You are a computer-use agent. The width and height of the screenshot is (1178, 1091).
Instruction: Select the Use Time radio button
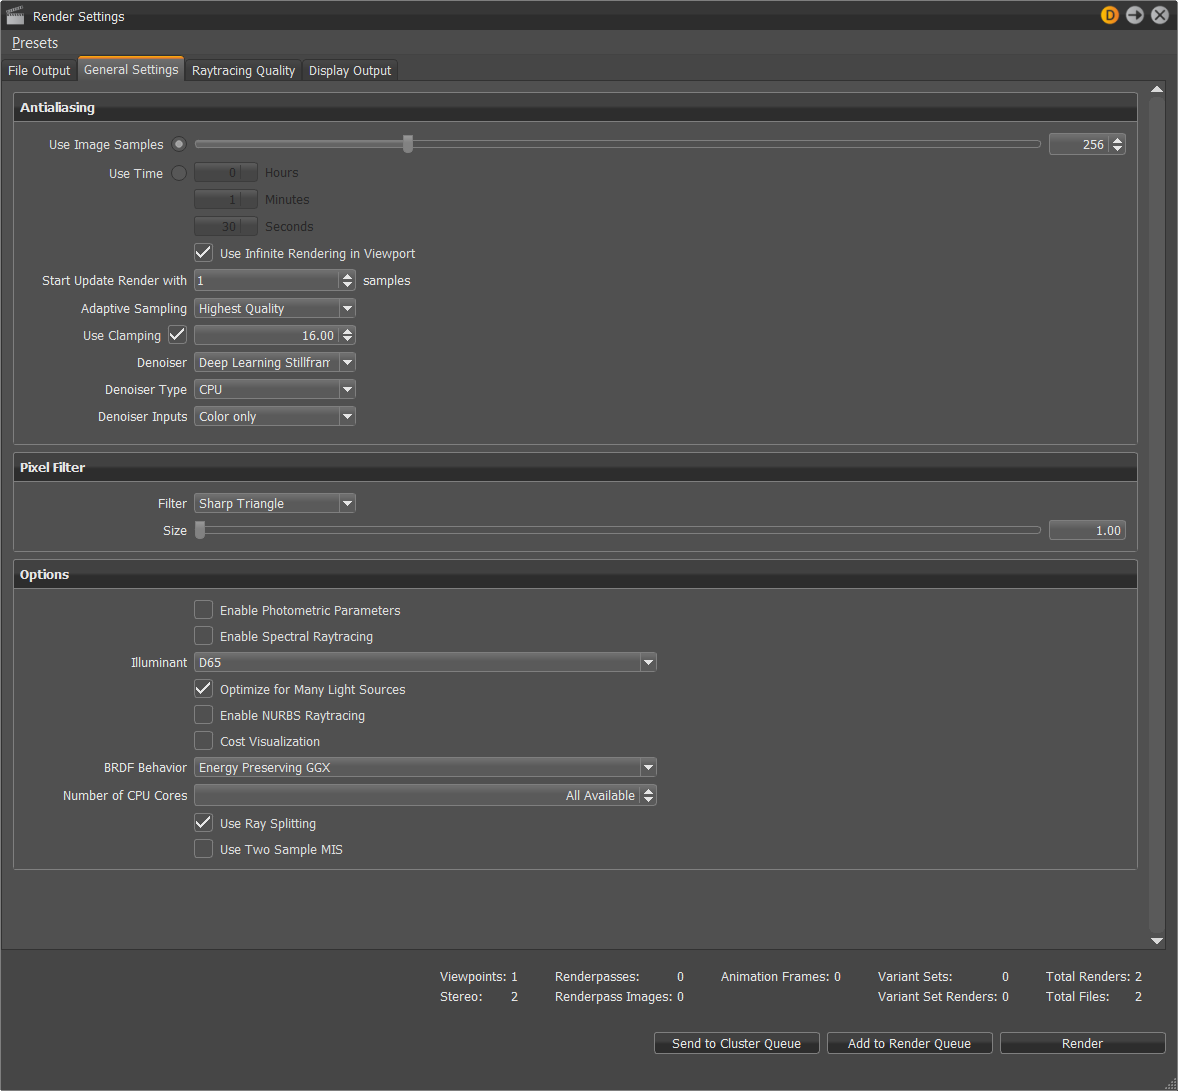(178, 172)
